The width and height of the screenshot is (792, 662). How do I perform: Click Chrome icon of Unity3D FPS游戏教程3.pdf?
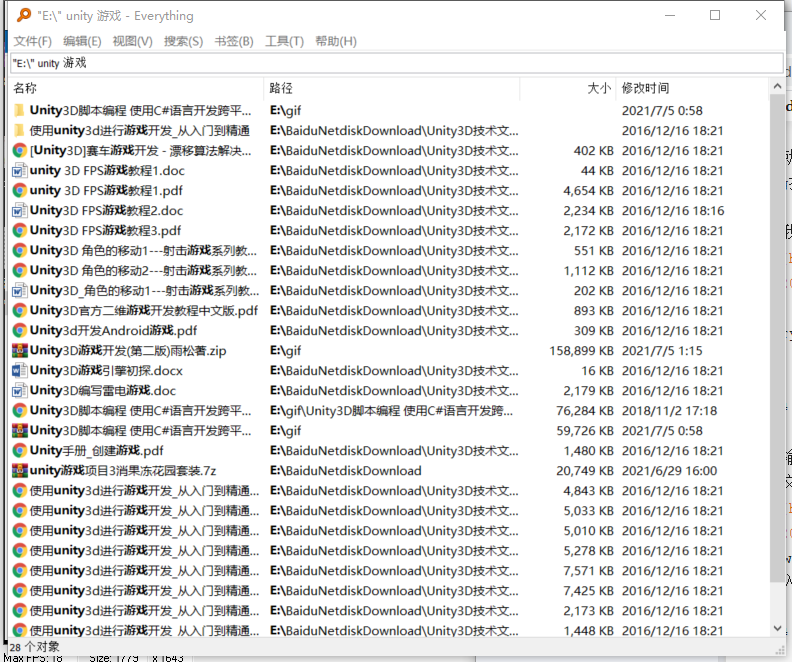tap(19, 230)
